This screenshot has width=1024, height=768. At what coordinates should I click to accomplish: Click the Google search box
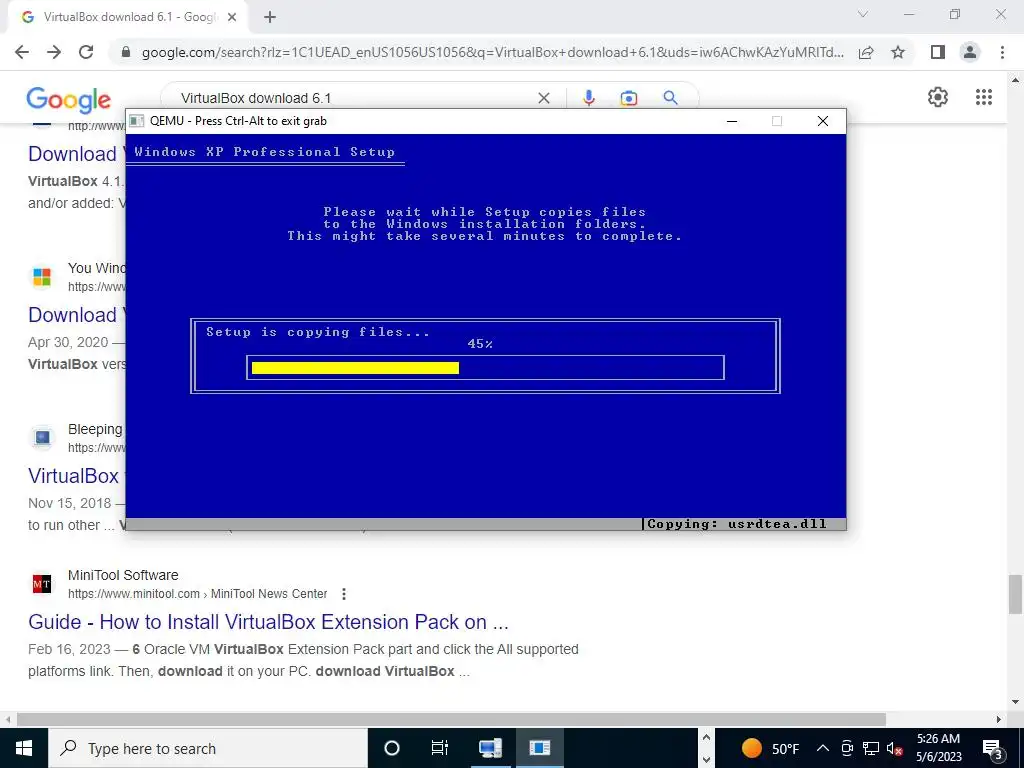pos(353,98)
